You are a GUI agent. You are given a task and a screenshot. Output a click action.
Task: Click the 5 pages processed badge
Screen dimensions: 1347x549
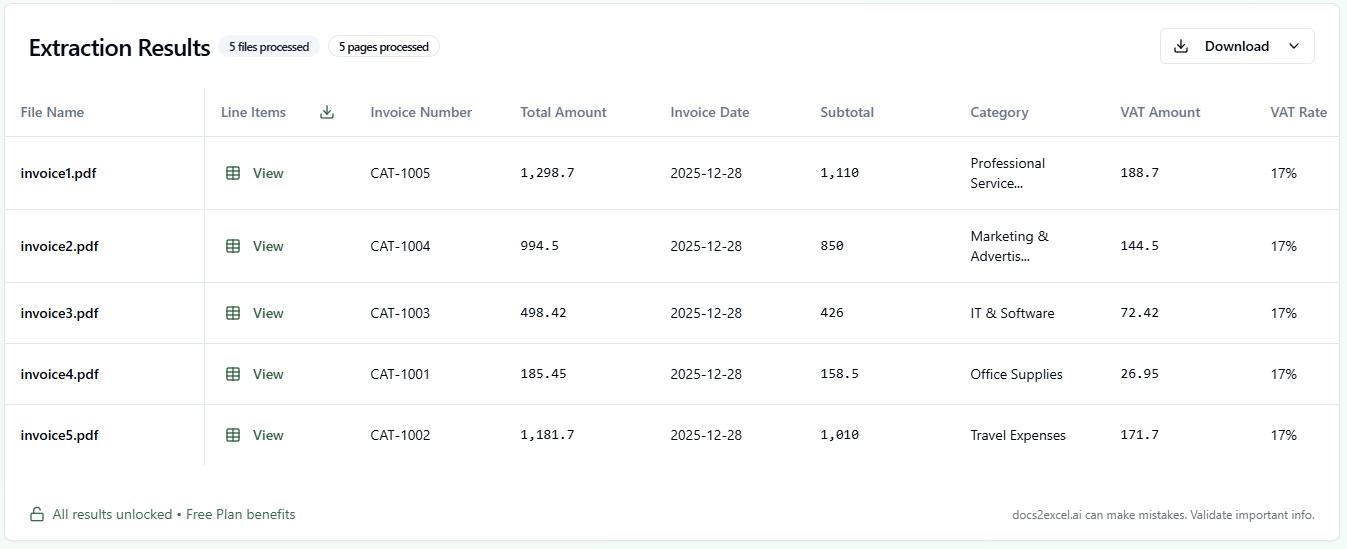coord(384,47)
